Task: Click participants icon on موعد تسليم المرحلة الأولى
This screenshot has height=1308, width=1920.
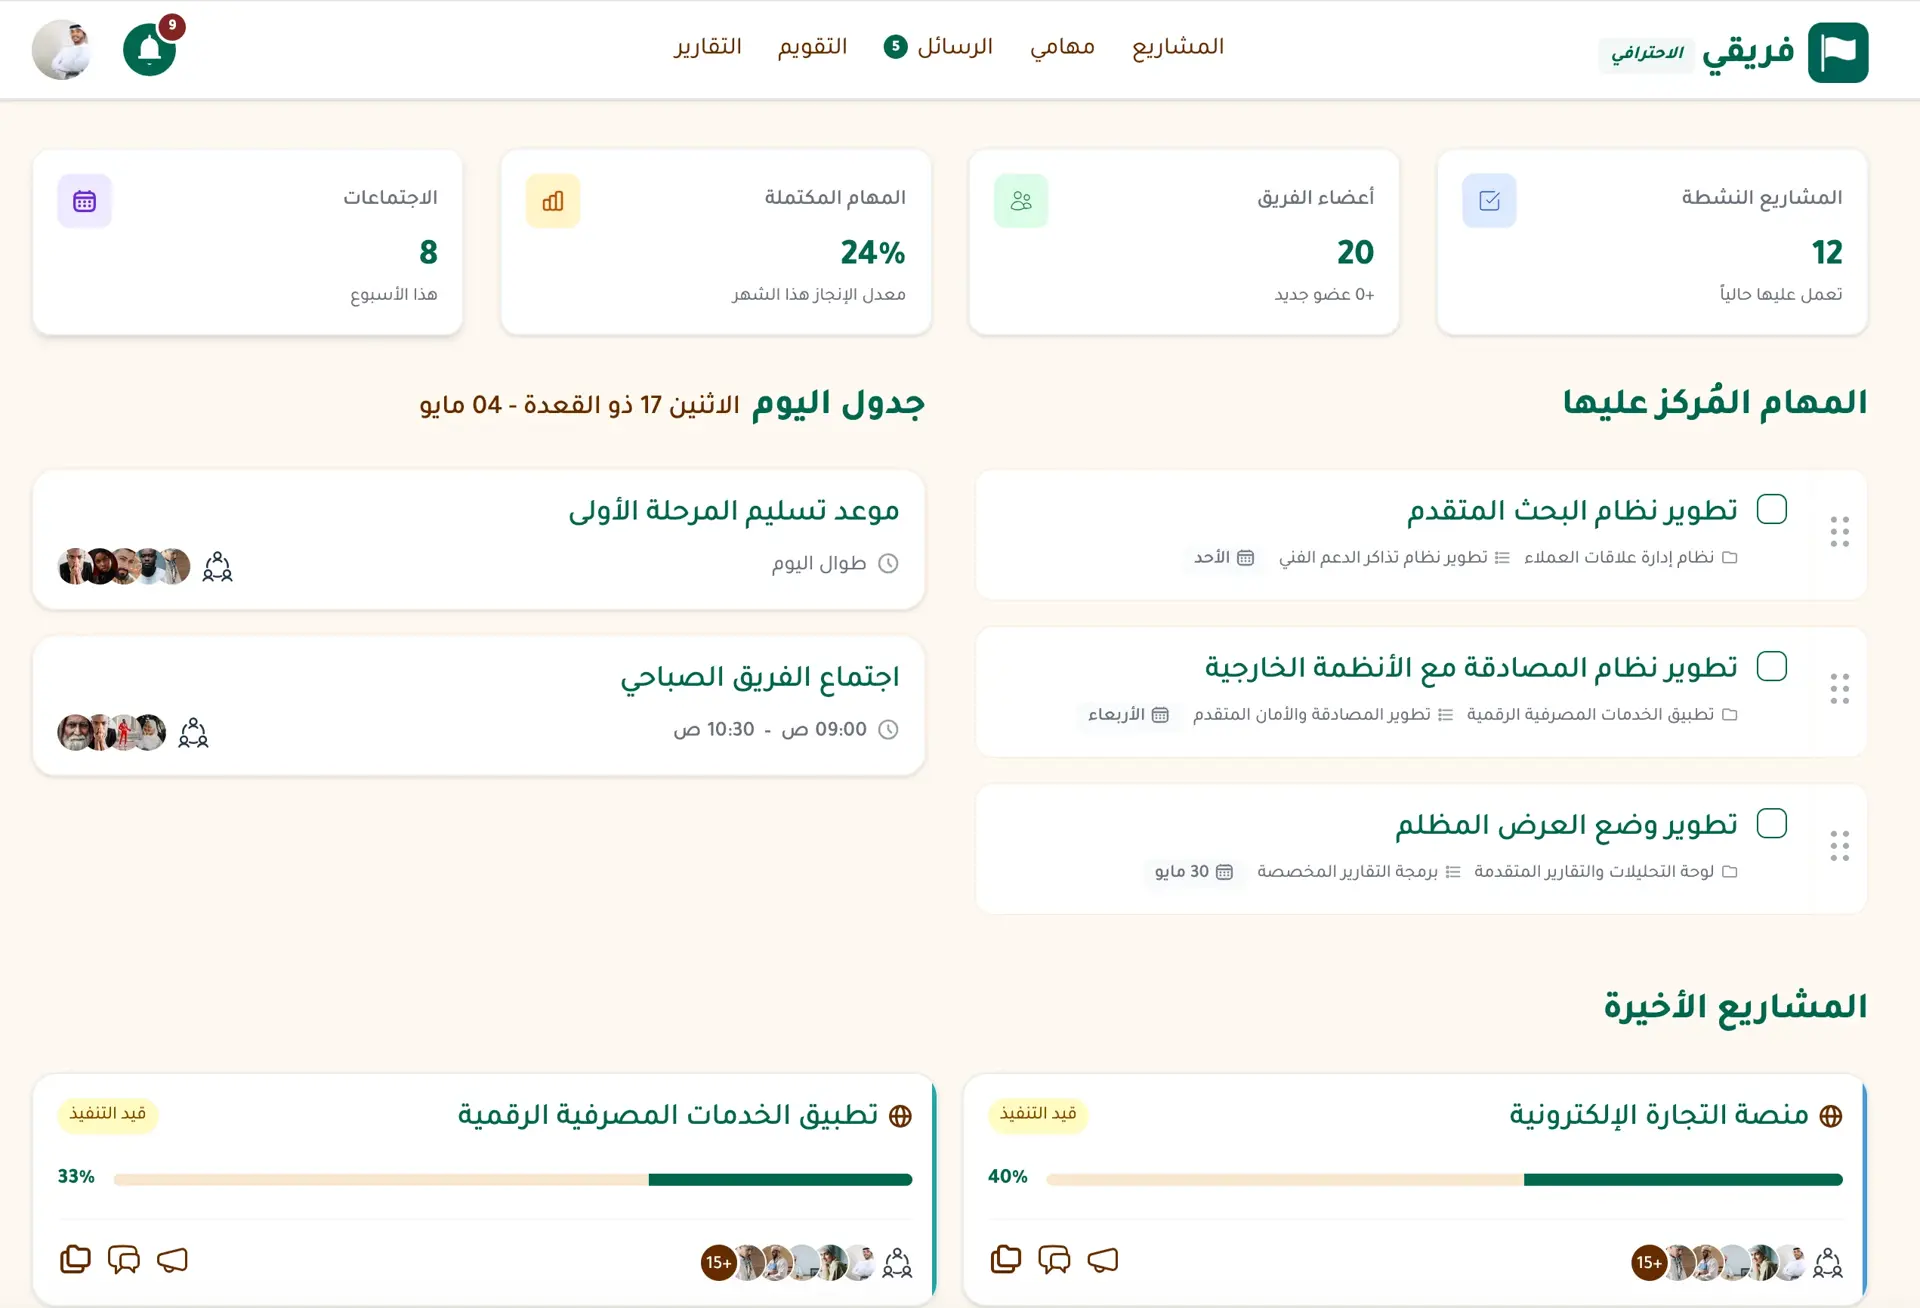Action: click(x=217, y=567)
